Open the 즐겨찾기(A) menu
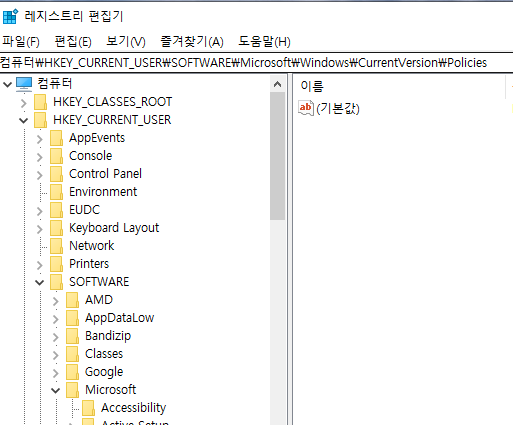This screenshot has height=425, width=513. click(x=192, y=42)
